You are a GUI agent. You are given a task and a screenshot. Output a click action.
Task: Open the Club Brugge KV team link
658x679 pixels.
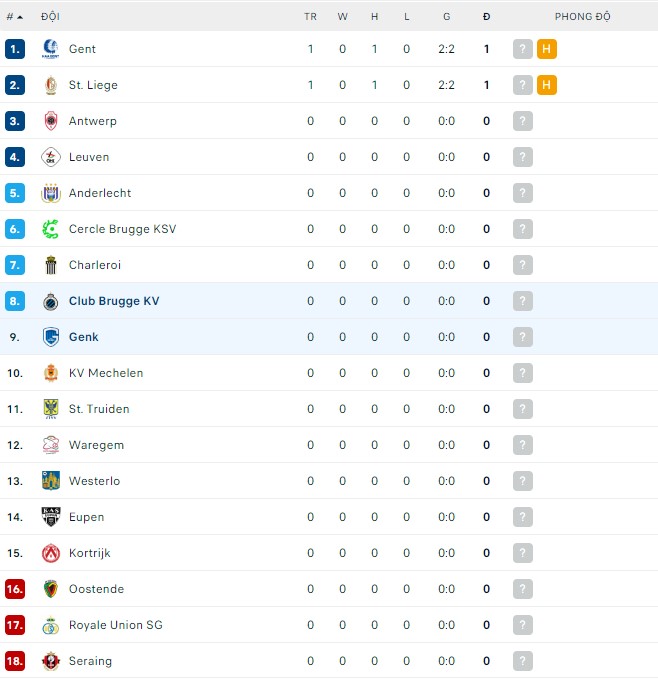(114, 301)
